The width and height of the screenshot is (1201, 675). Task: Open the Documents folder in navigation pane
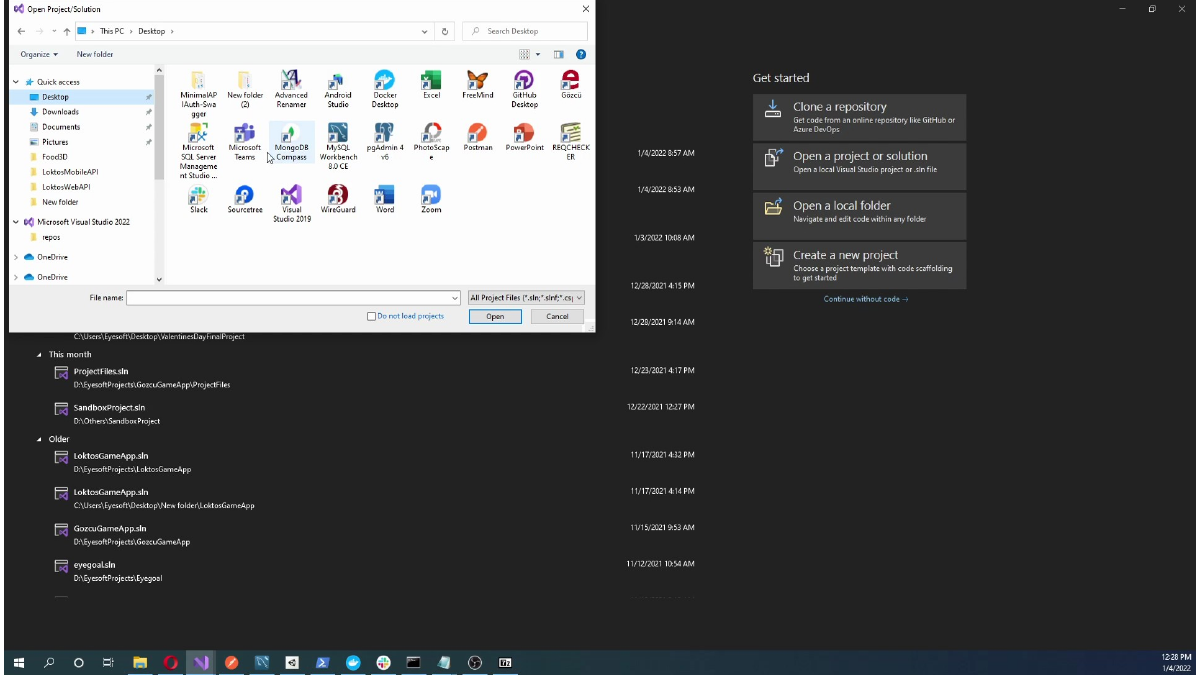[61, 127]
